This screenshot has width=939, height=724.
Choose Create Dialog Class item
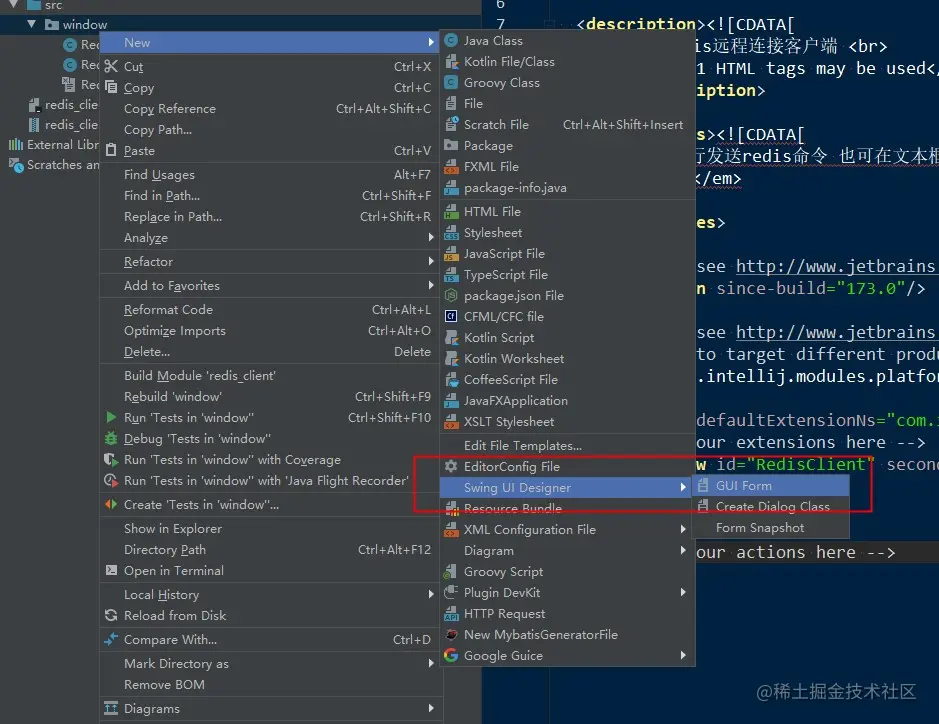click(770, 507)
